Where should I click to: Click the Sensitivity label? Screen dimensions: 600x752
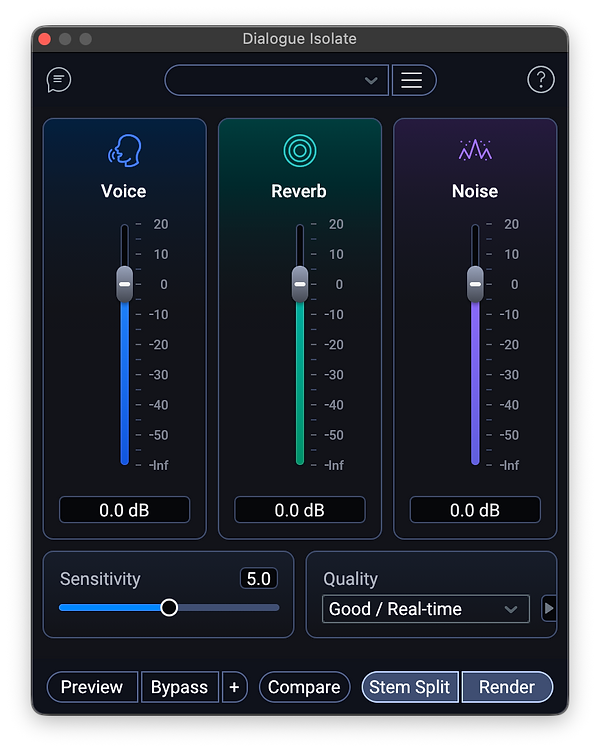click(100, 579)
